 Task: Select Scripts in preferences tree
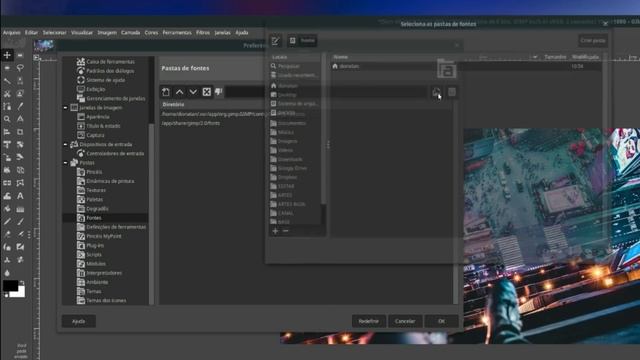(94, 255)
